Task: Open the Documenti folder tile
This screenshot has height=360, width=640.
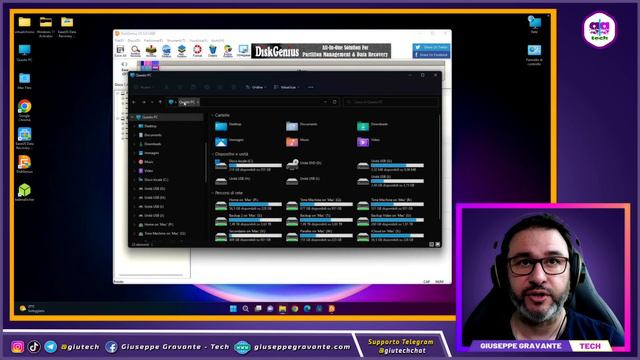Action: tap(302, 126)
